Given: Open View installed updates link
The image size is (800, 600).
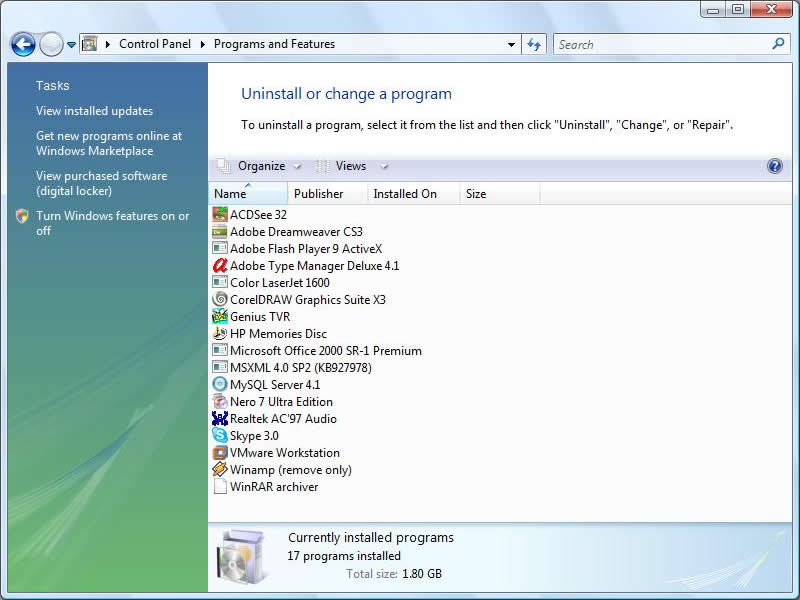Looking at the screenshot, I should [94, 111].
